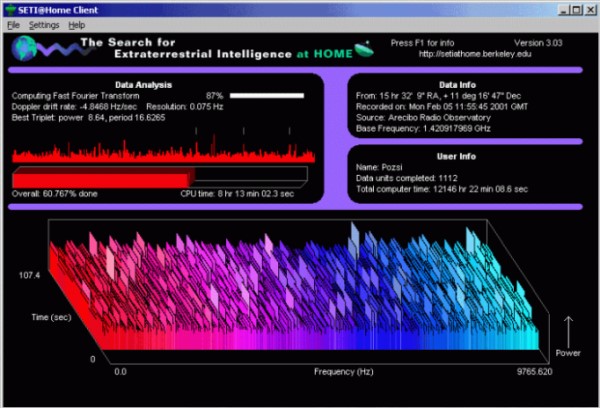
Task: Click the 'Version 3.03' text
Action: click(538, 43)
